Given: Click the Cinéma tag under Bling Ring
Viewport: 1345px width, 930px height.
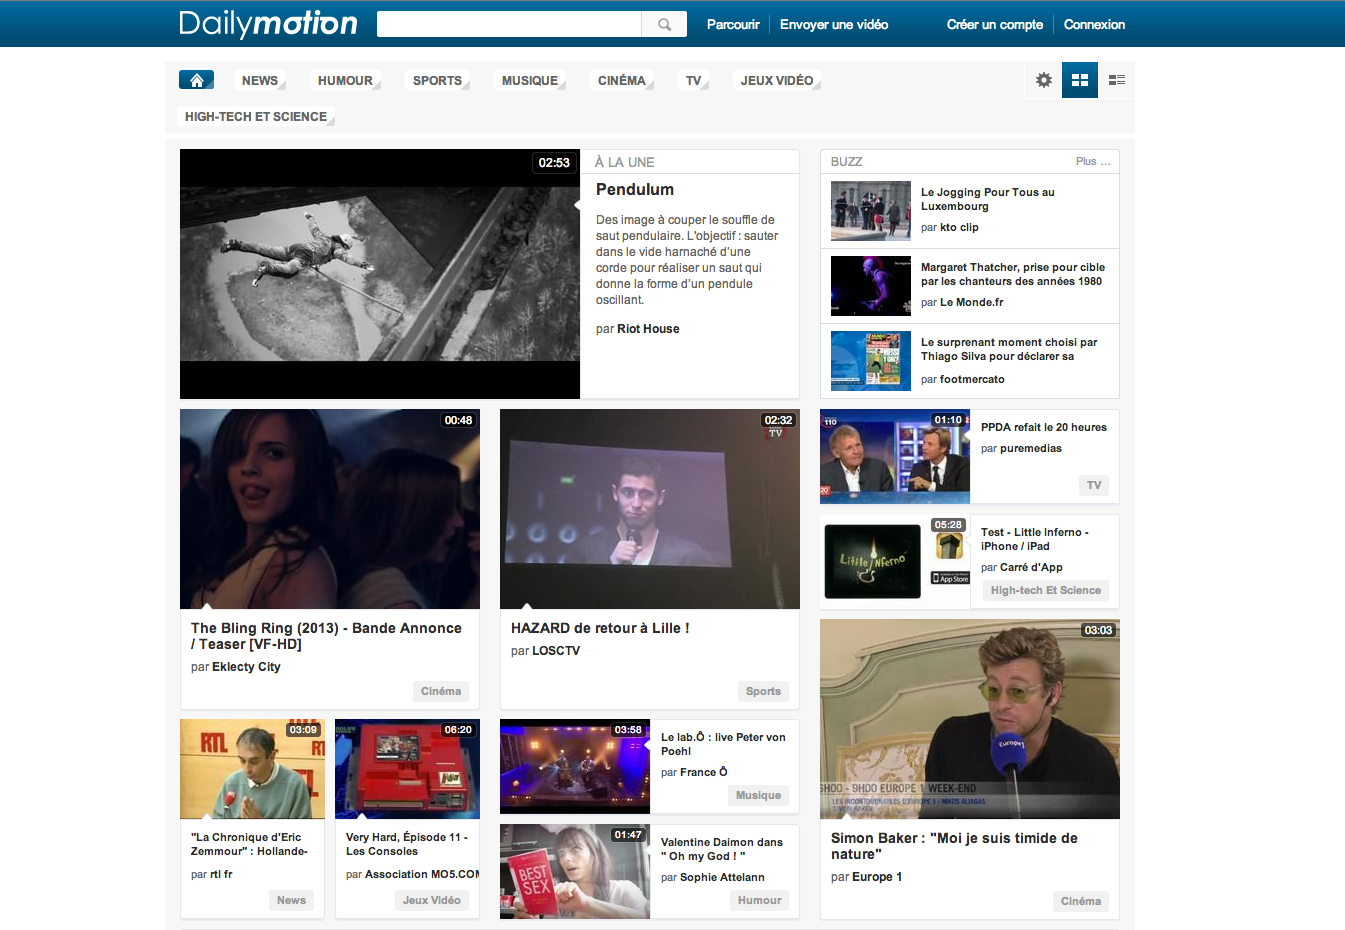Looking at the screenshot, I should point(441,691).
